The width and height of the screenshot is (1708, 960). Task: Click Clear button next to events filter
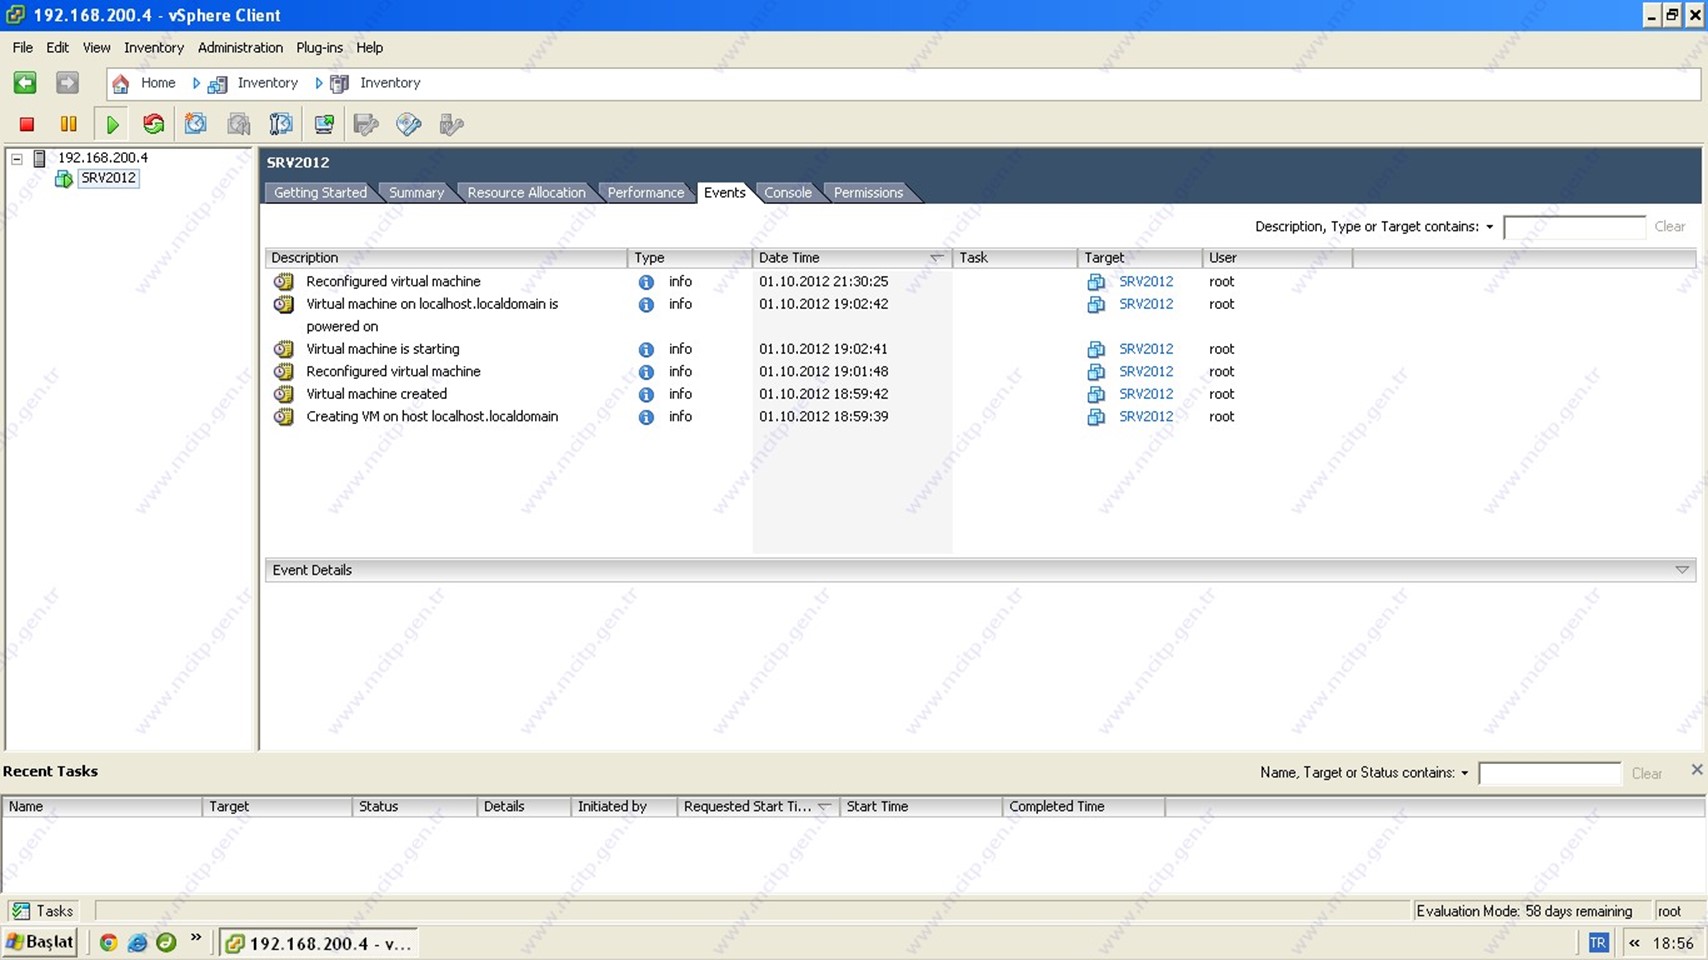tap(1669, 227)
